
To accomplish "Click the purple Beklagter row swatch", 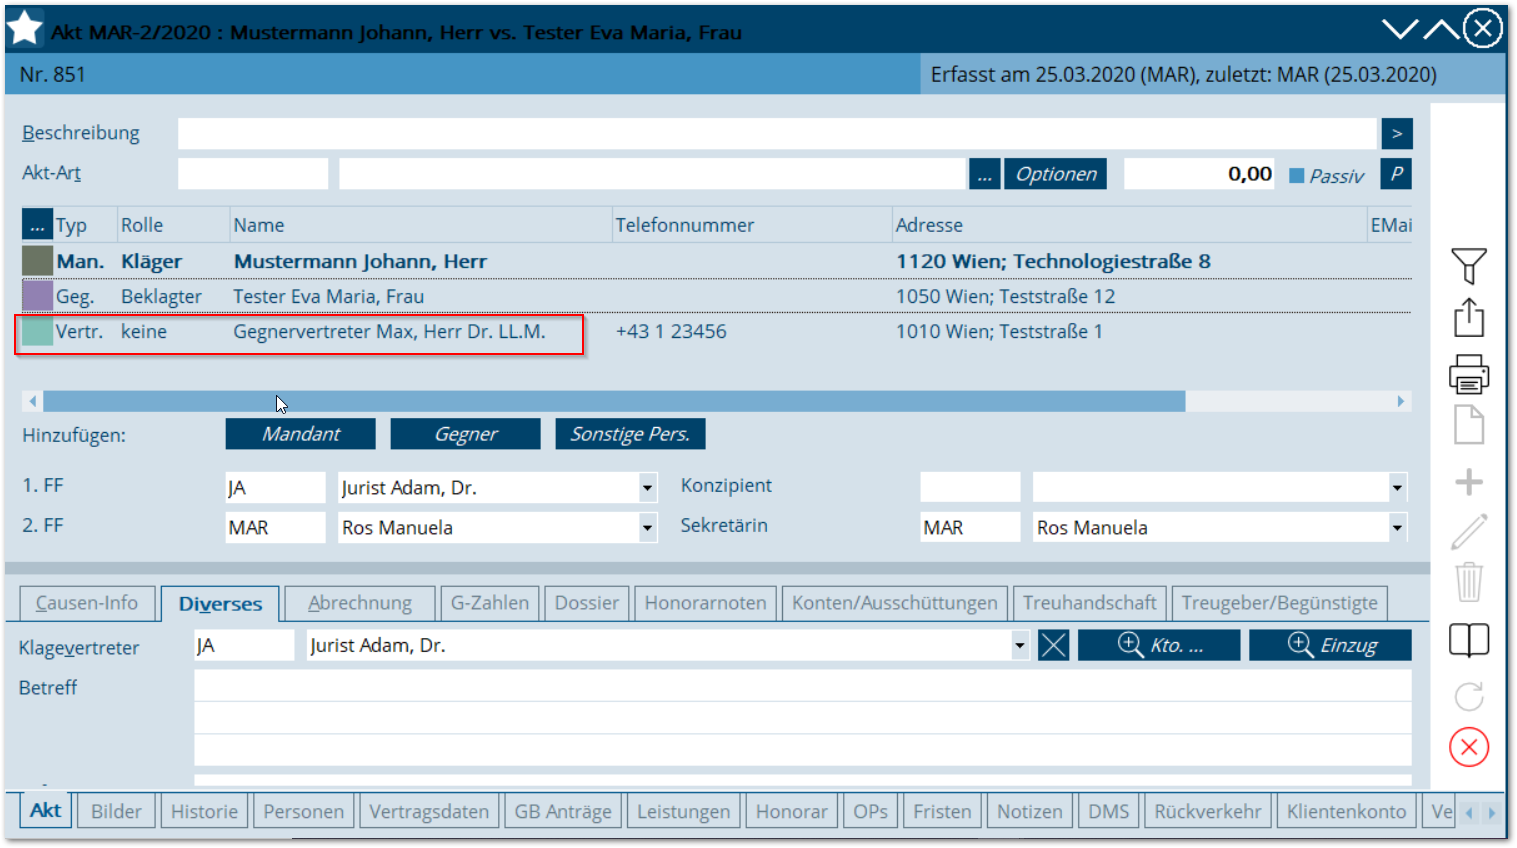I will tap(37, 296).
